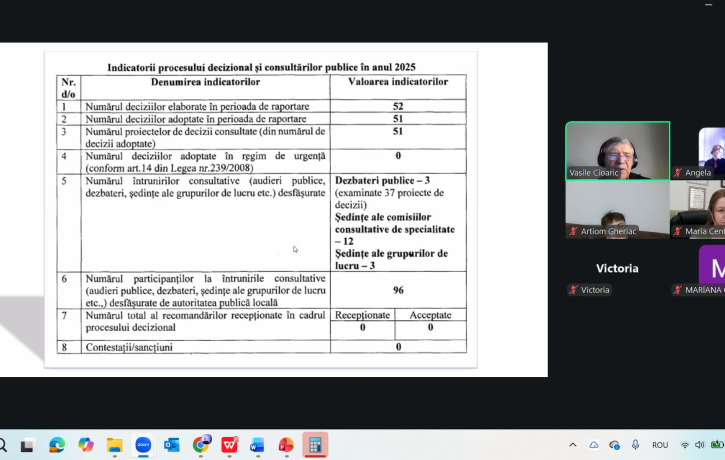The height and width of the screenshot is (460, 725).
Task: Open PowerPoint from the taskbar
Action: [x=286, y=445]
